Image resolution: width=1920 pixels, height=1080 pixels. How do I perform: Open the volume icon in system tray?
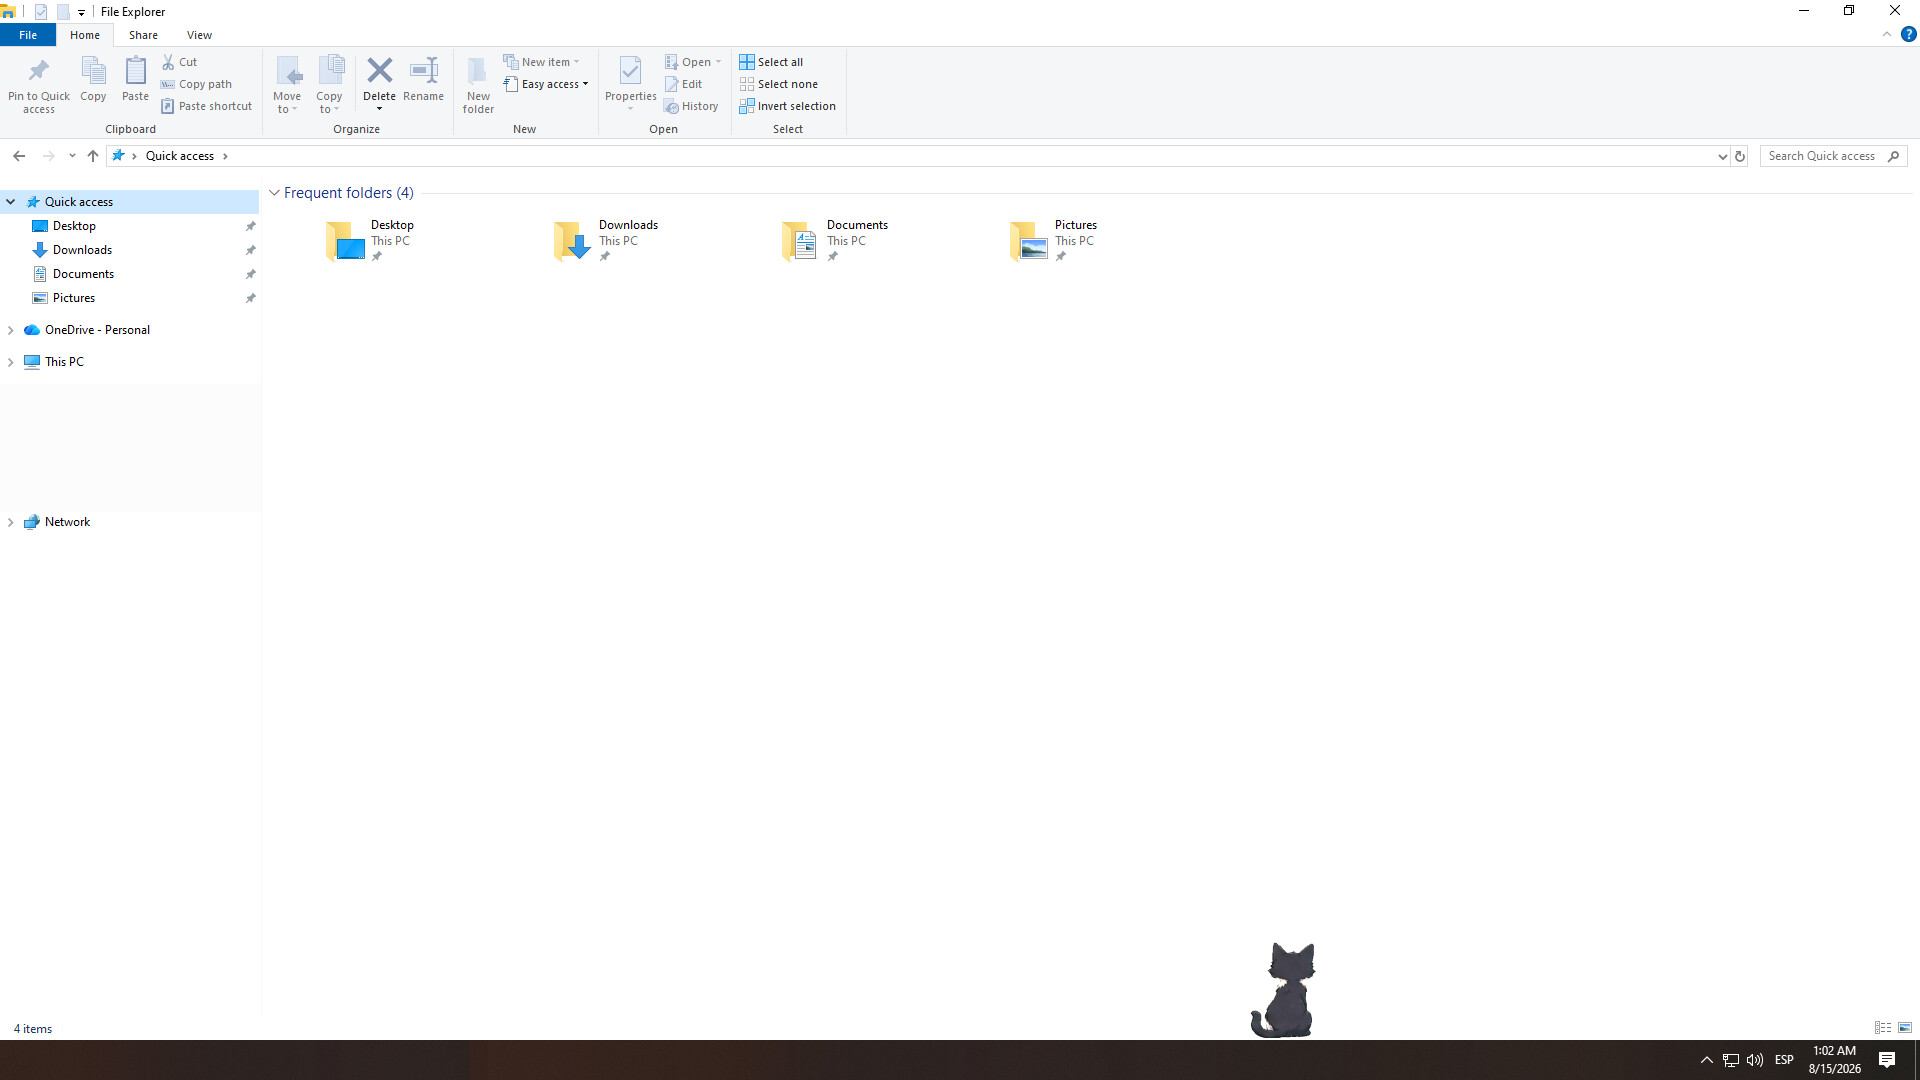point(1755,1060)
